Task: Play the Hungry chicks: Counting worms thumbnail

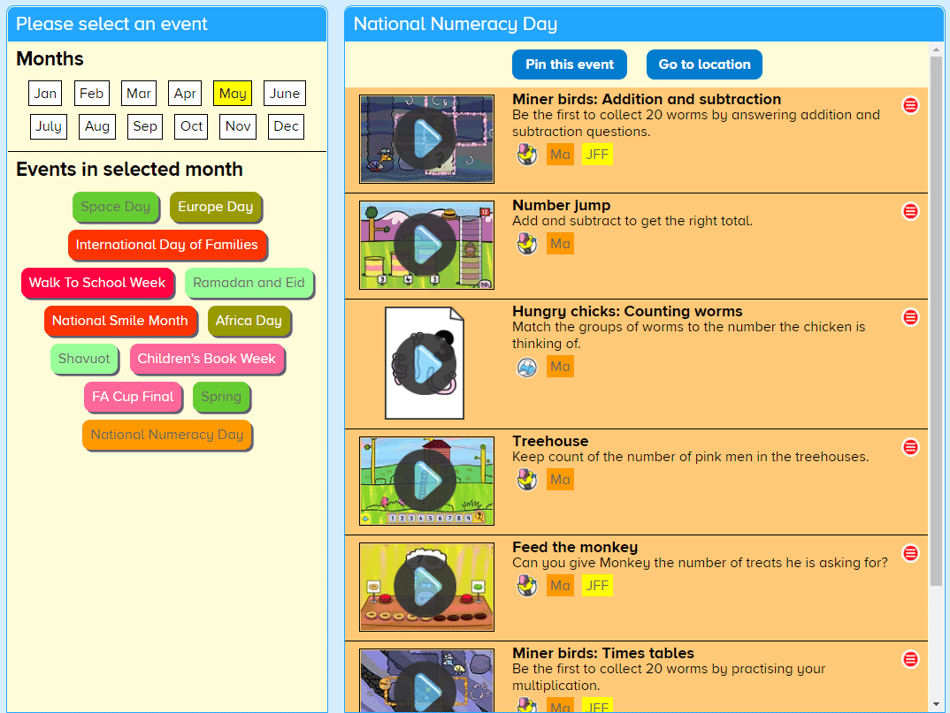Action: [x=425, y=363]
